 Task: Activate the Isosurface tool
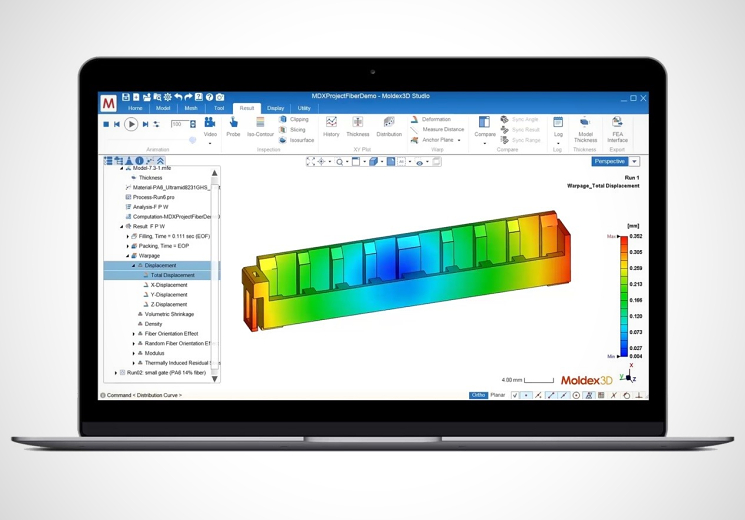tap(296, 140)
